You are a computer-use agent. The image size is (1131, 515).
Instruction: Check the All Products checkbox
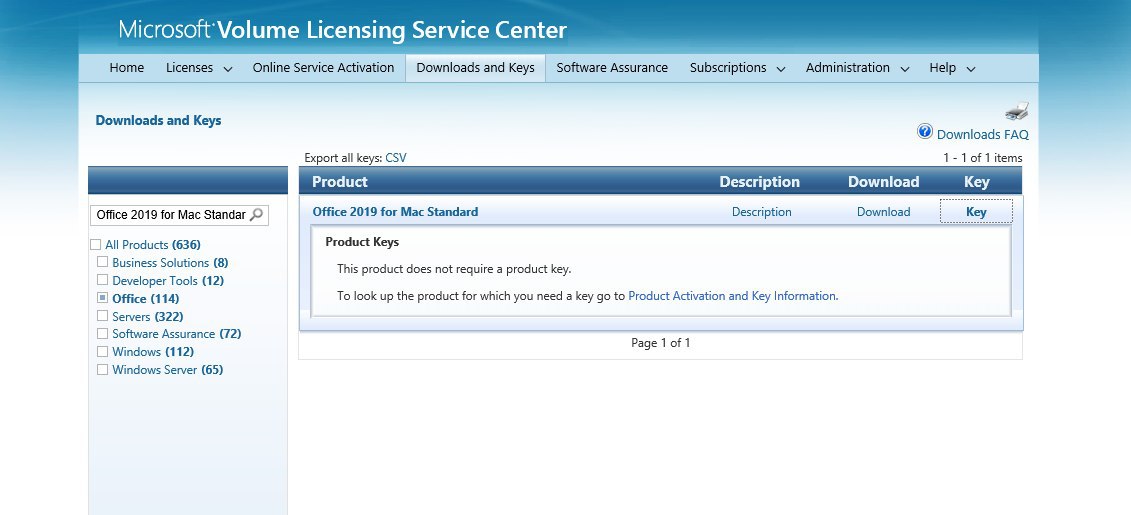point(95,245)
